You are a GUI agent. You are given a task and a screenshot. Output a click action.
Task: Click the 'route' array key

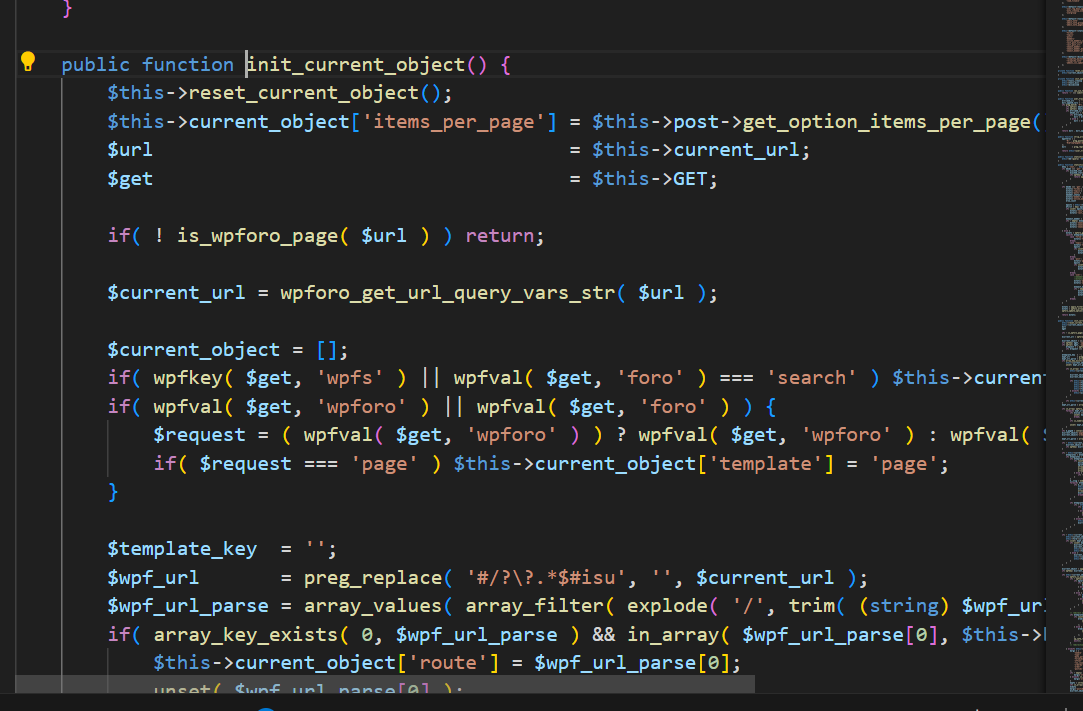tap(448, 663)
